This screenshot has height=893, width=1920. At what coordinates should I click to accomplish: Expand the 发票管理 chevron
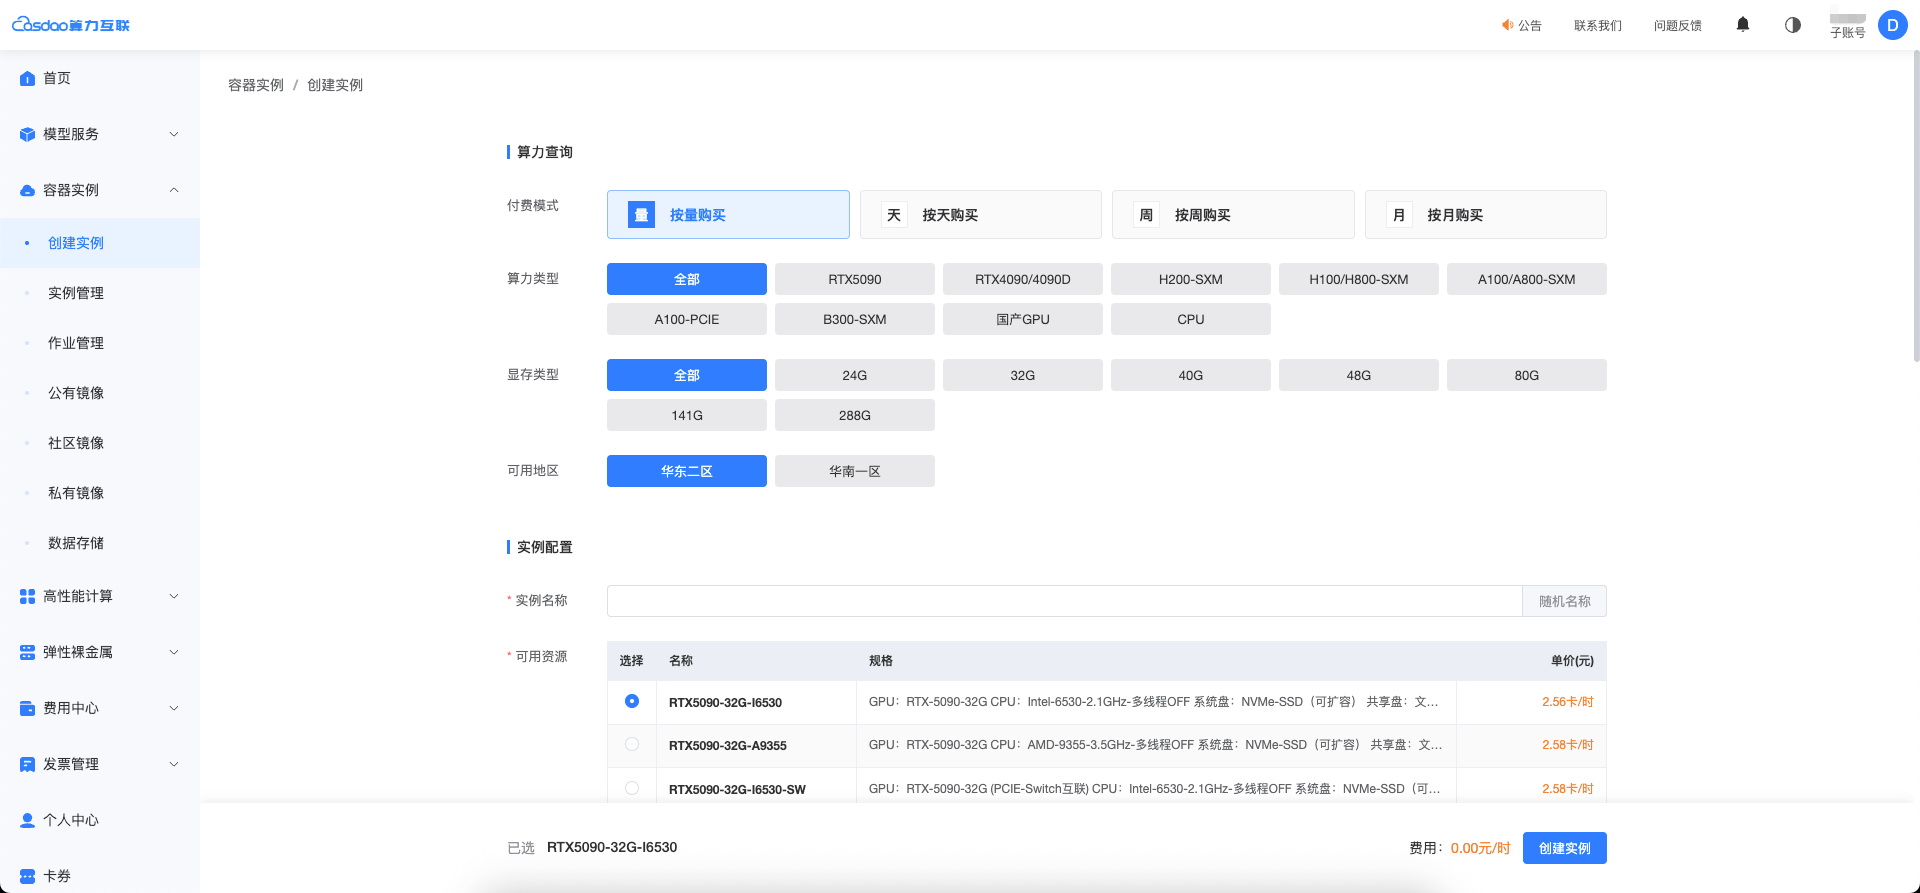pos(174,764)
